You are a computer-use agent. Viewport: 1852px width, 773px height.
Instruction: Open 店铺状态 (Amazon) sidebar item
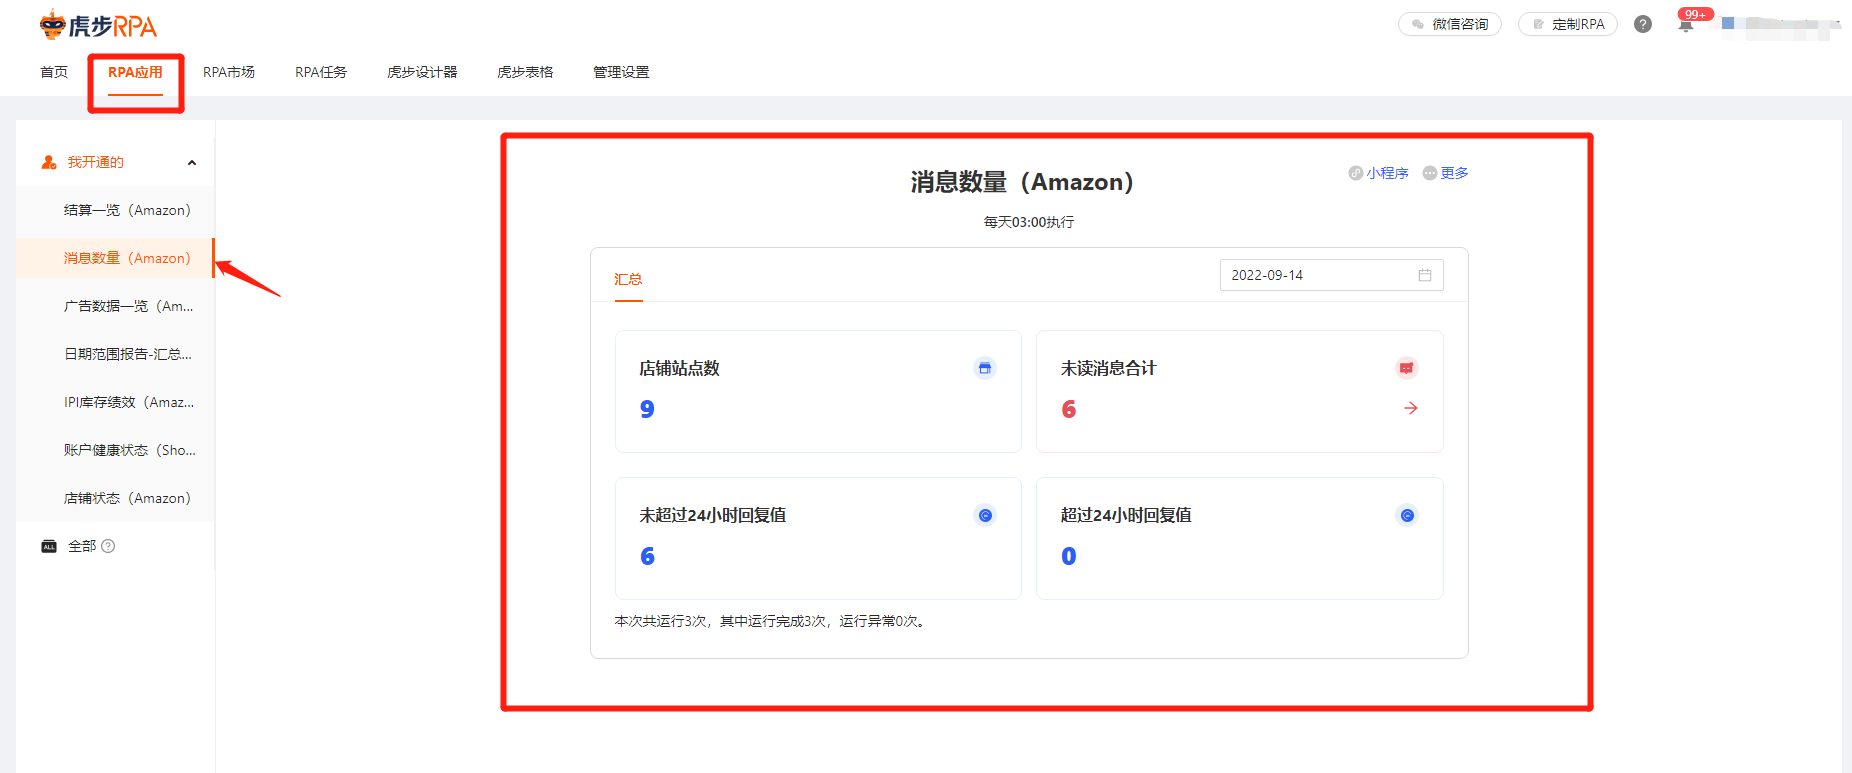pyautogui.click(x=115, y=498)
